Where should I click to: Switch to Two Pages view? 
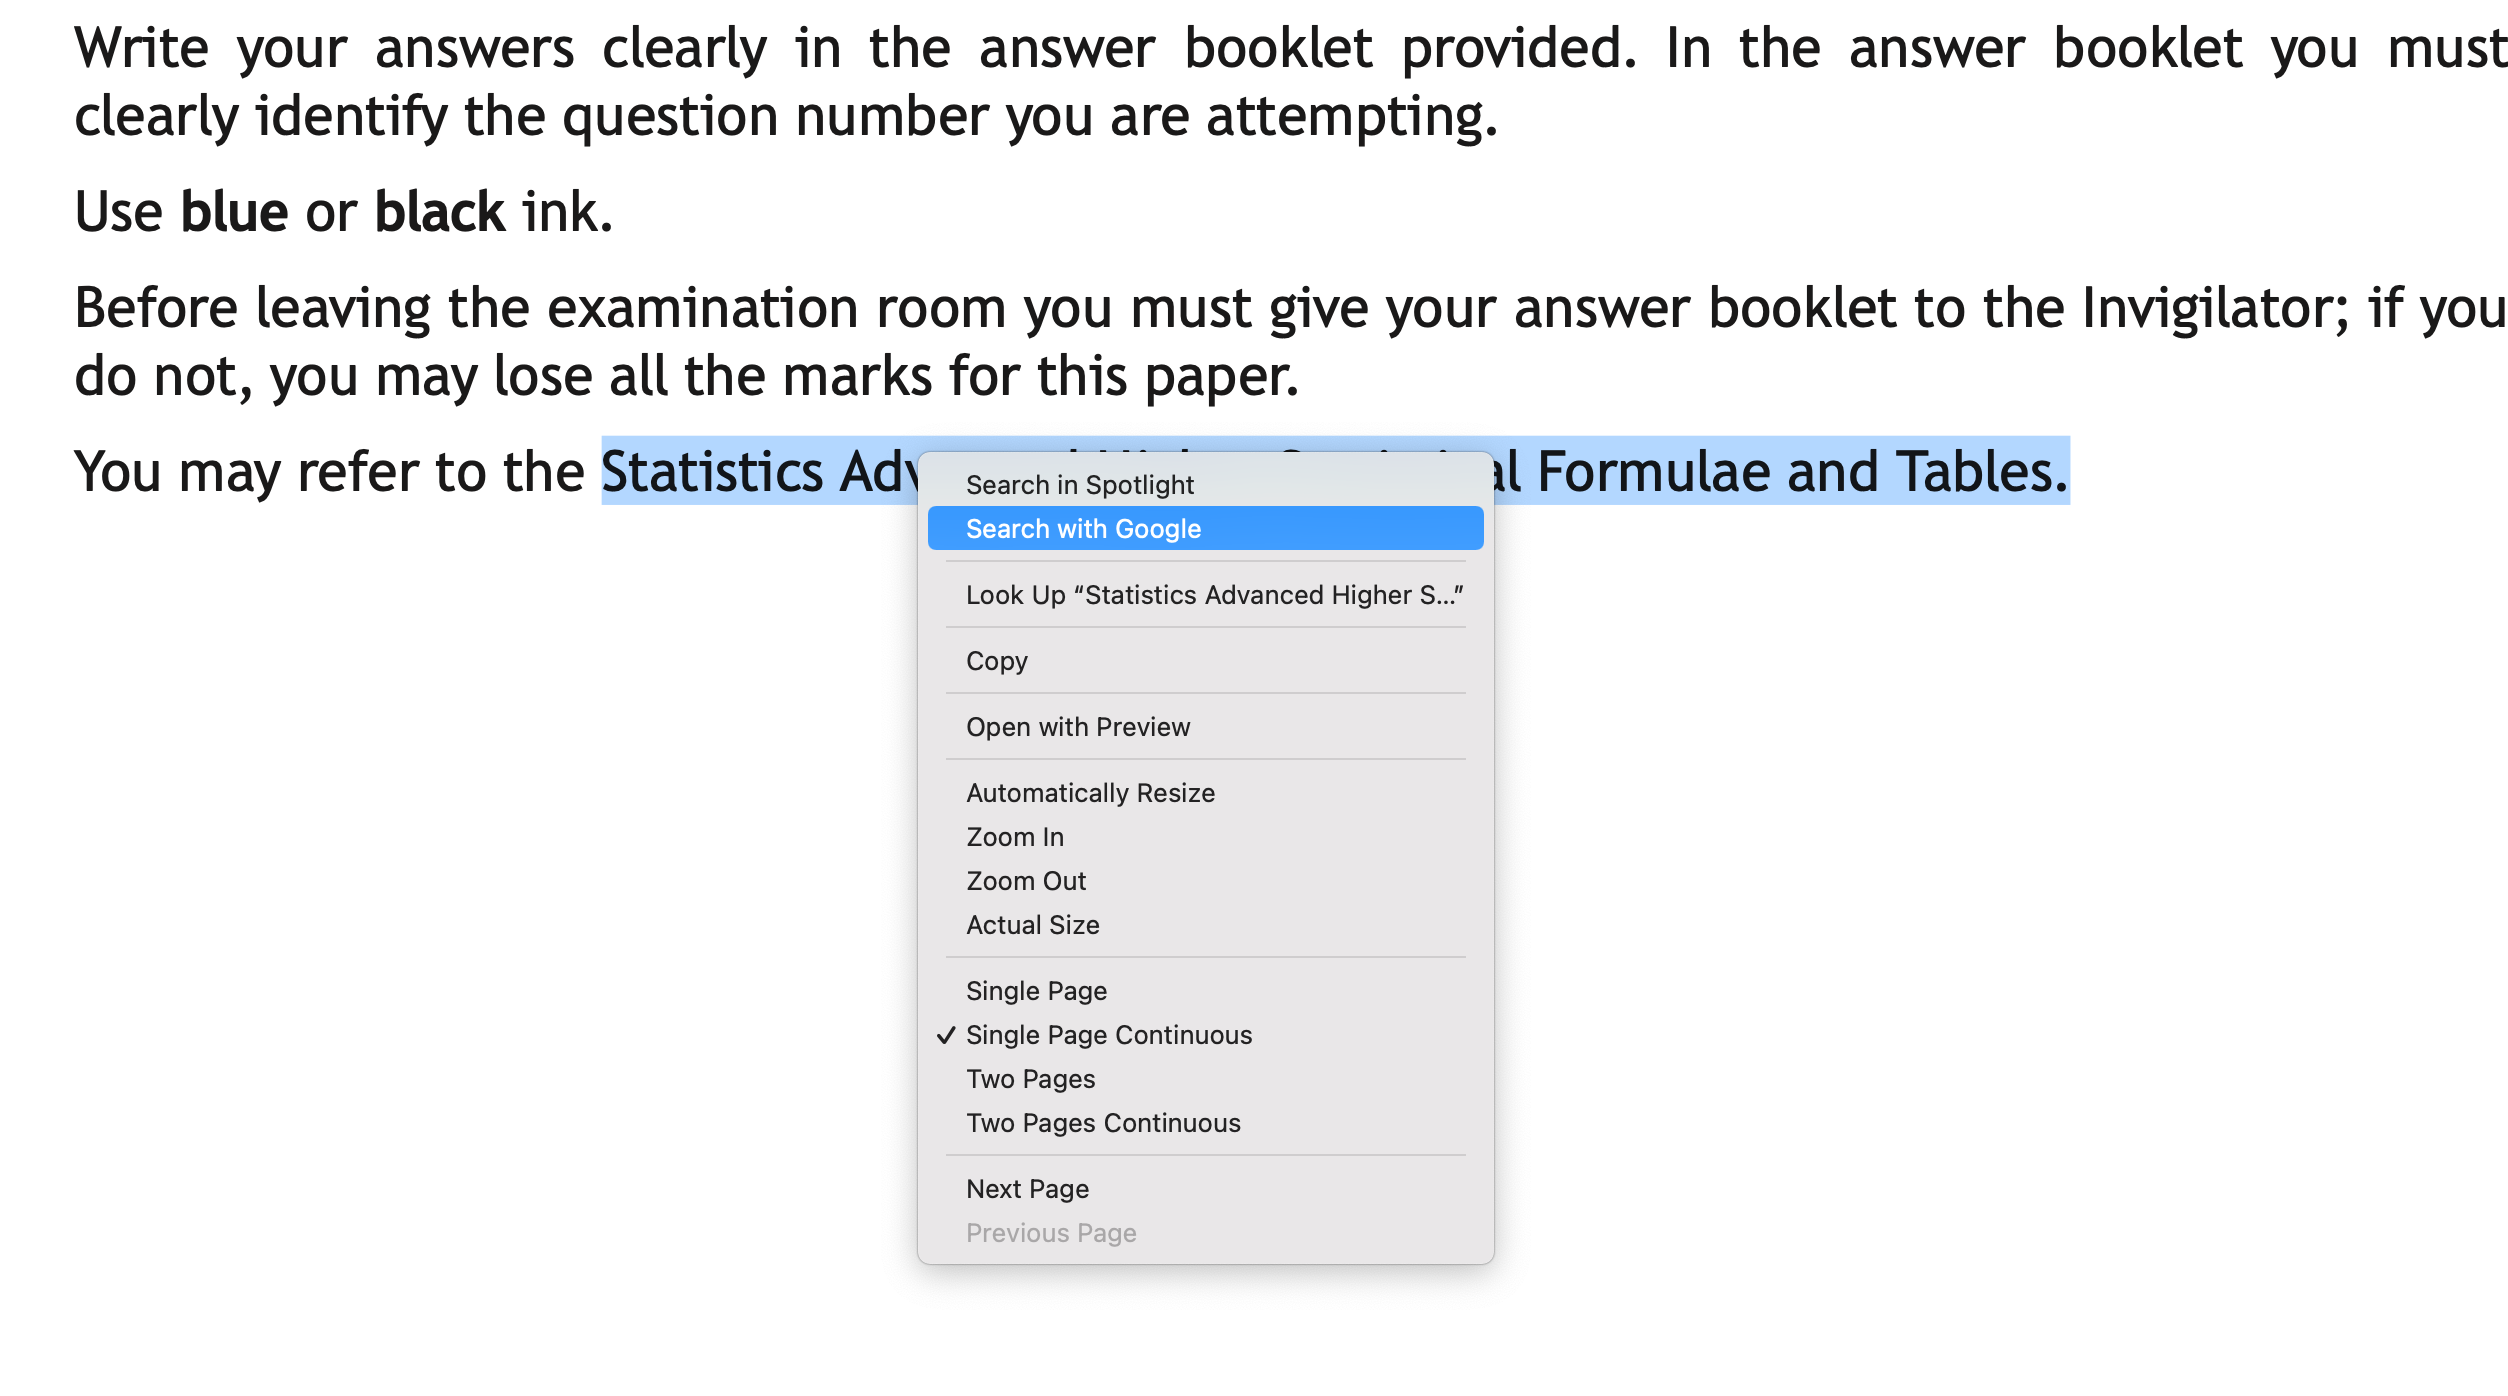tap(1030, 1079)
